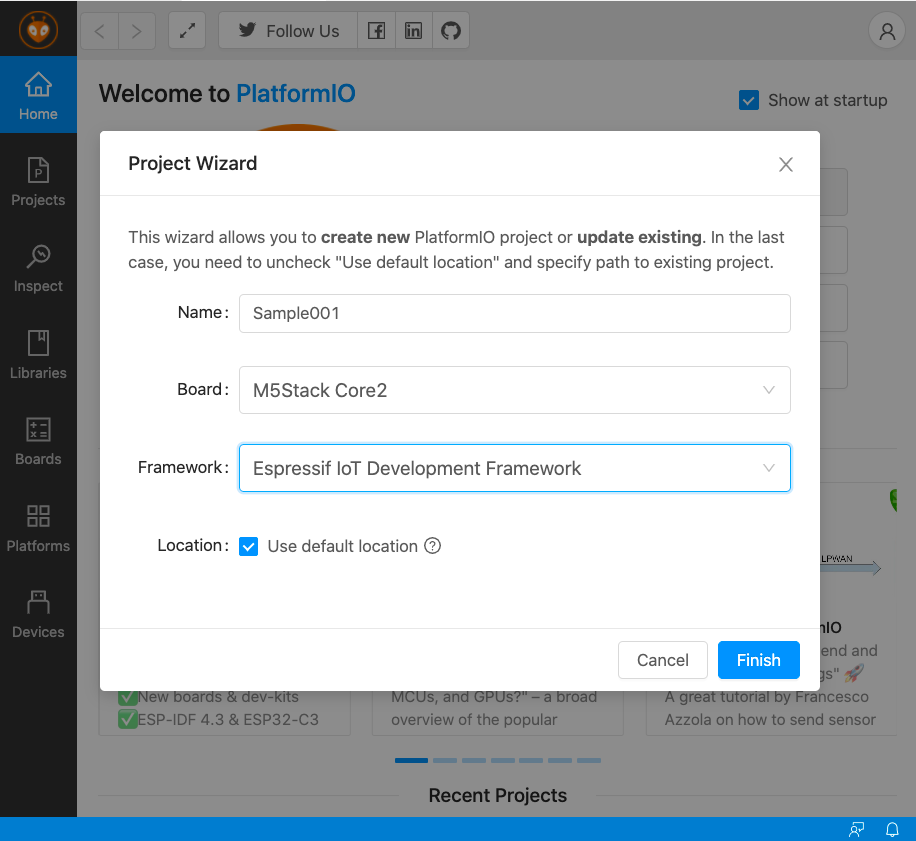916x841 pixels.
Task: Click the Follow Us button
Action: [x=287, y=30]
